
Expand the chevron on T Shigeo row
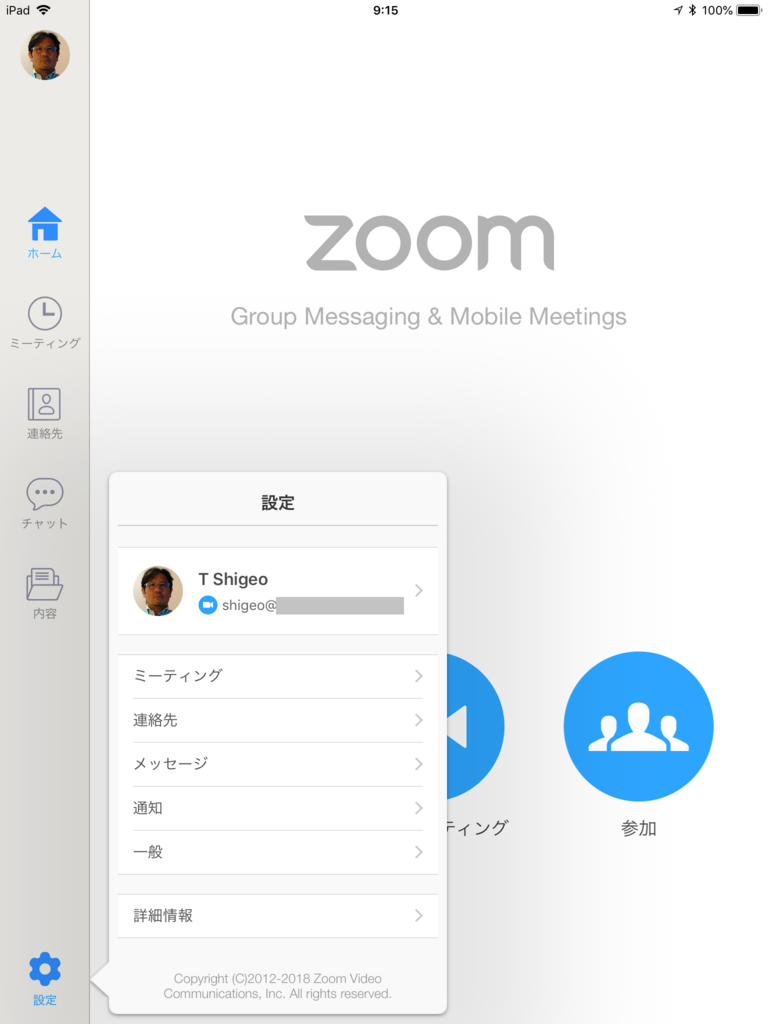point(419,591)
